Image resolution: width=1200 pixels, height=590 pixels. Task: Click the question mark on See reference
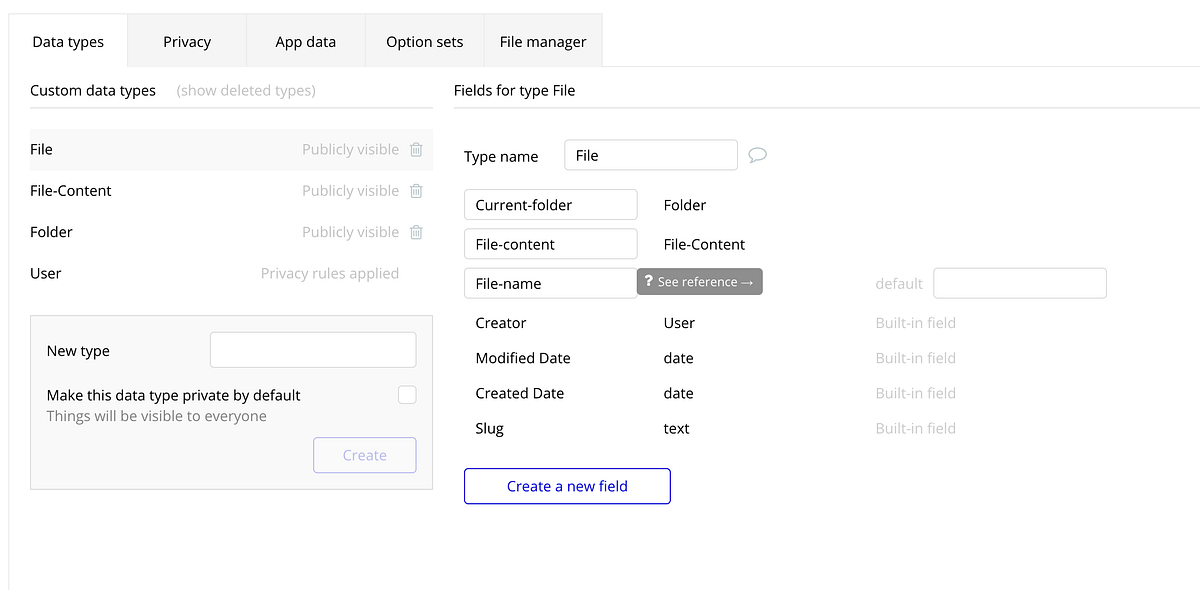[x=650, y=281]
